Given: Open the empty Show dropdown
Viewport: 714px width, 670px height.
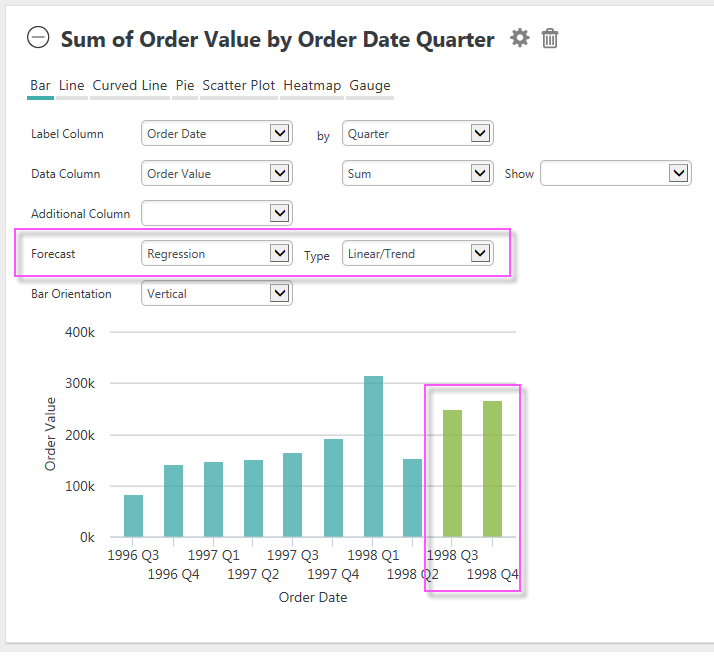Looking at the screenshot, I should [x=616, y=174].
